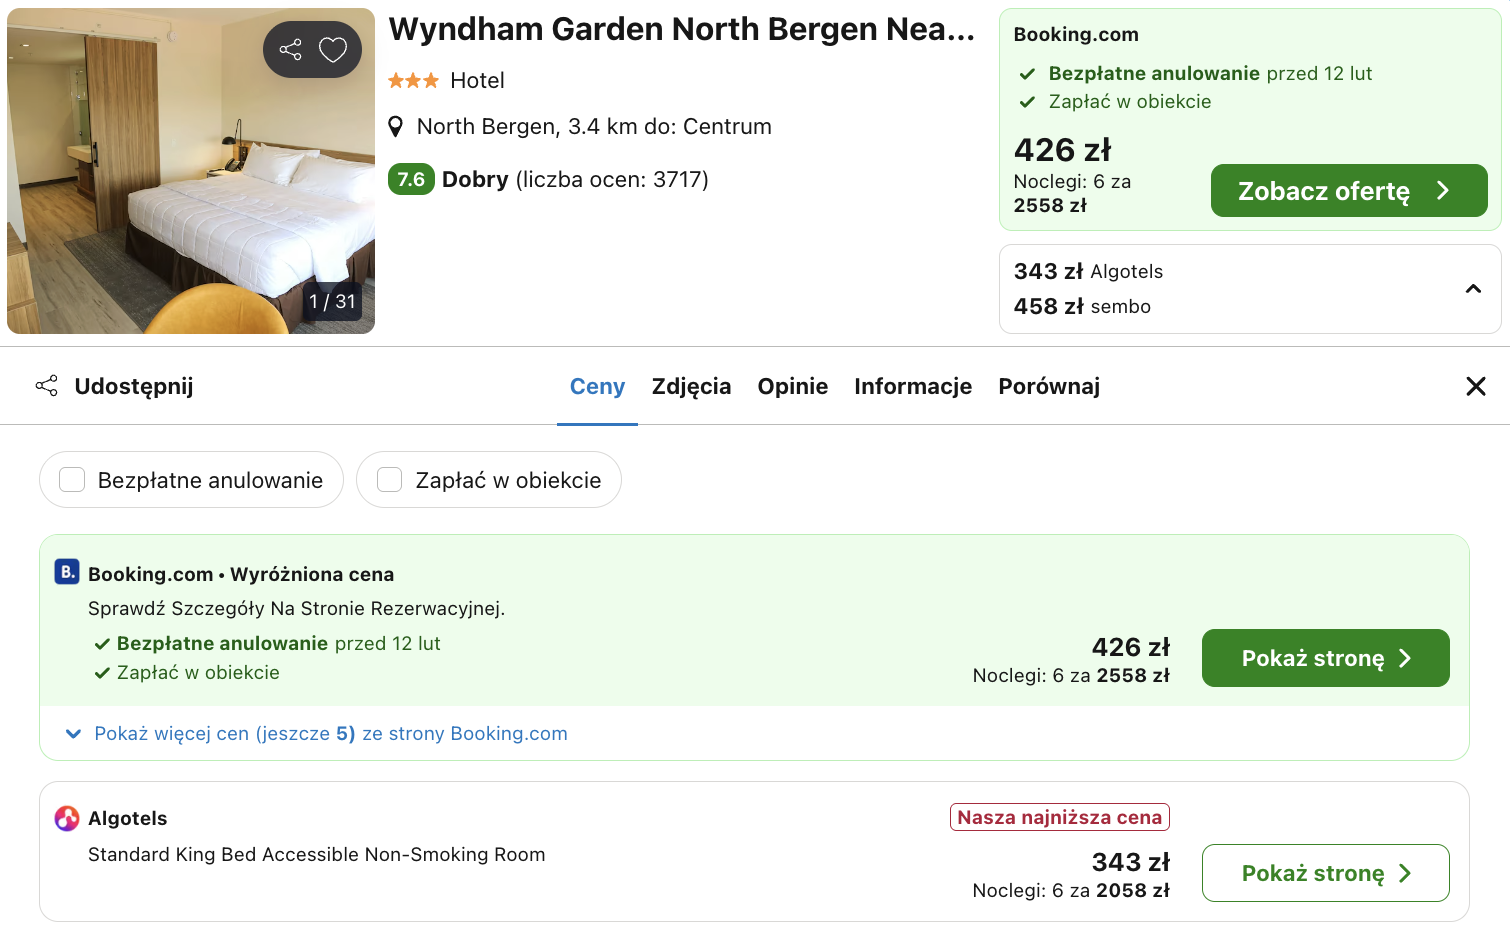This screenshot has width=1510, height=938.
Task: Click the Zobacz ofertę button
Action: click(x=1348, y=191)
